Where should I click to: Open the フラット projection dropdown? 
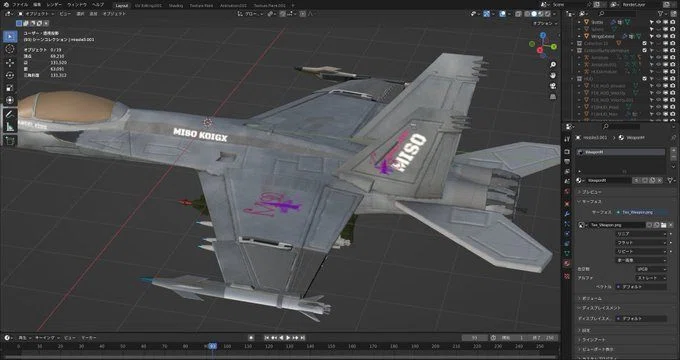(x=641, y=242)
